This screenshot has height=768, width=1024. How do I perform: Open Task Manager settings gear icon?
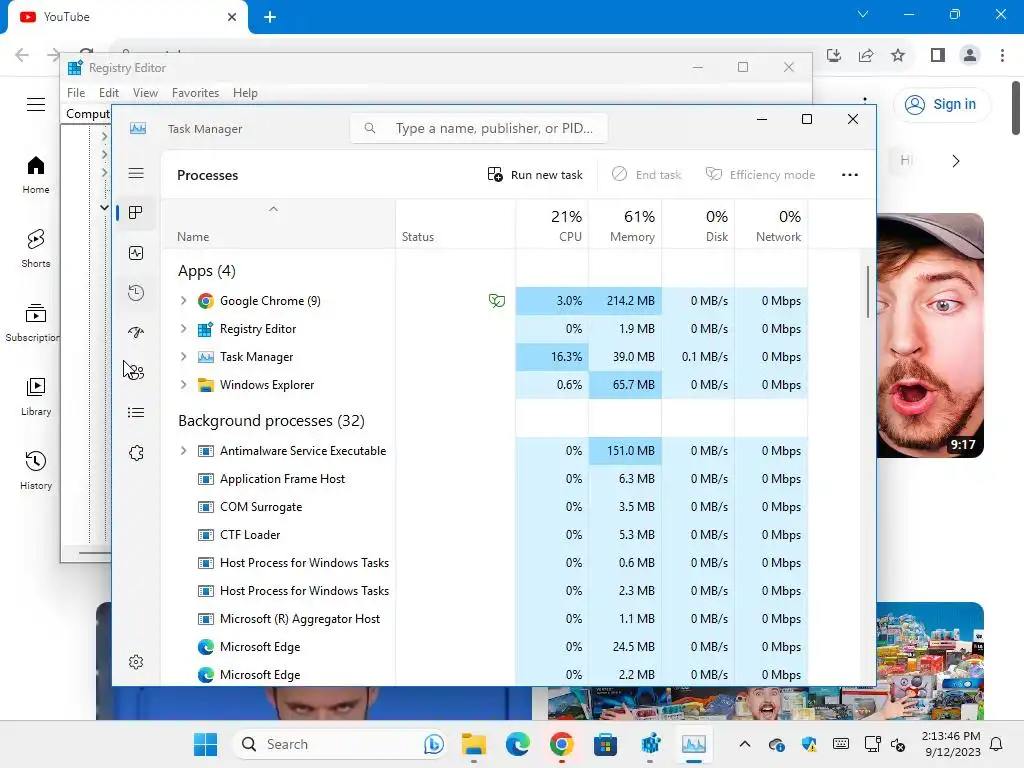[x=136, y=662]
